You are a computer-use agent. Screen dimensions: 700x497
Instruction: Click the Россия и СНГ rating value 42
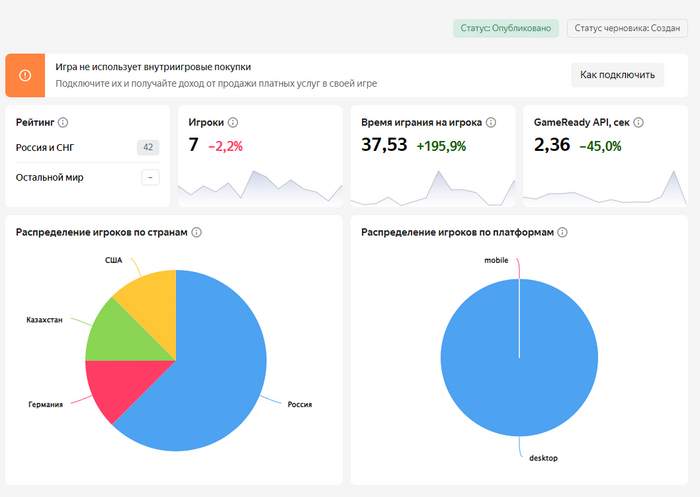pos(148,148)
